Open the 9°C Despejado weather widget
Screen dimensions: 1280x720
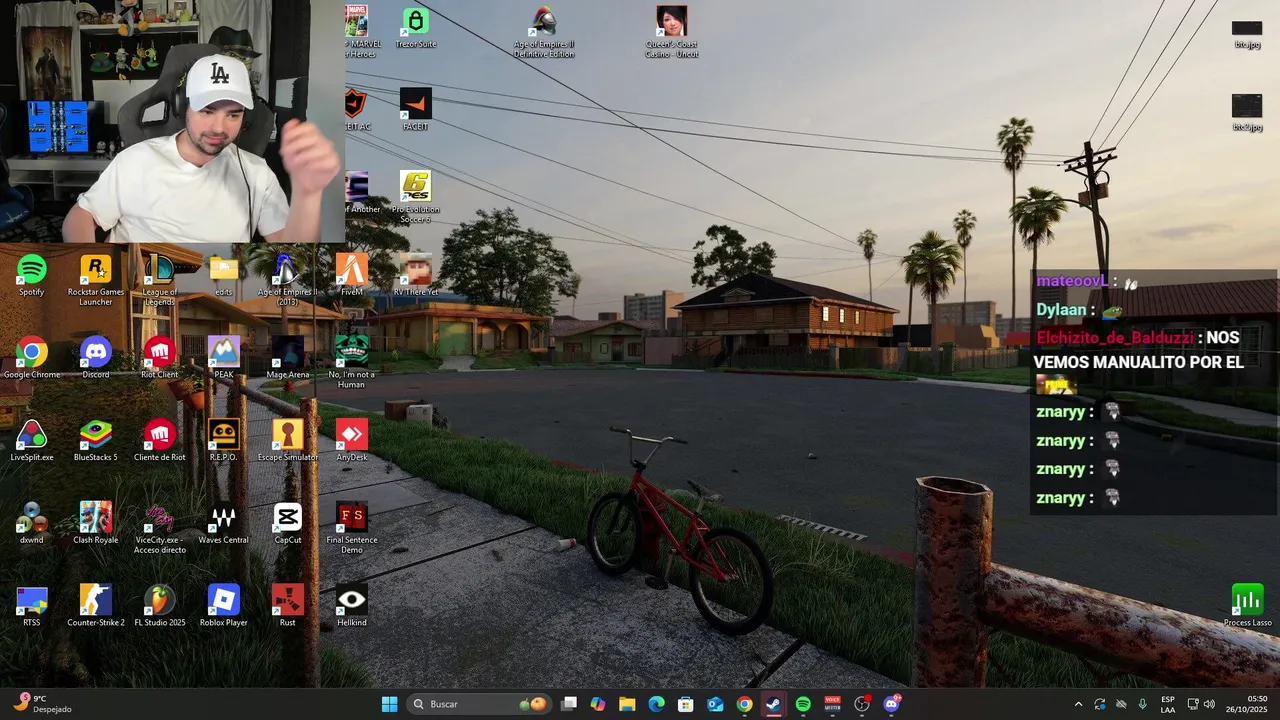tap(42, 704)
